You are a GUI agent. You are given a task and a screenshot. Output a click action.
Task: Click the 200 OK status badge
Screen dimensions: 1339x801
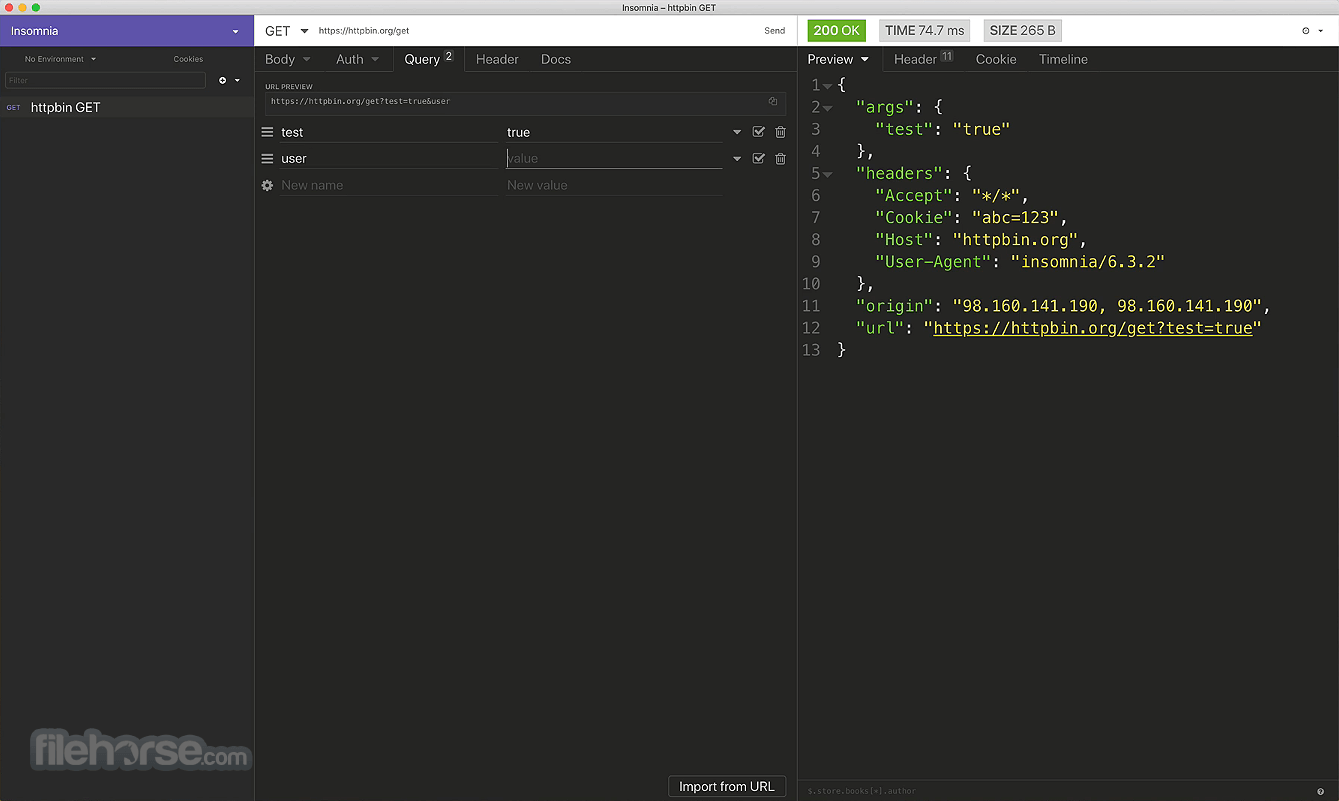(837, 31)
